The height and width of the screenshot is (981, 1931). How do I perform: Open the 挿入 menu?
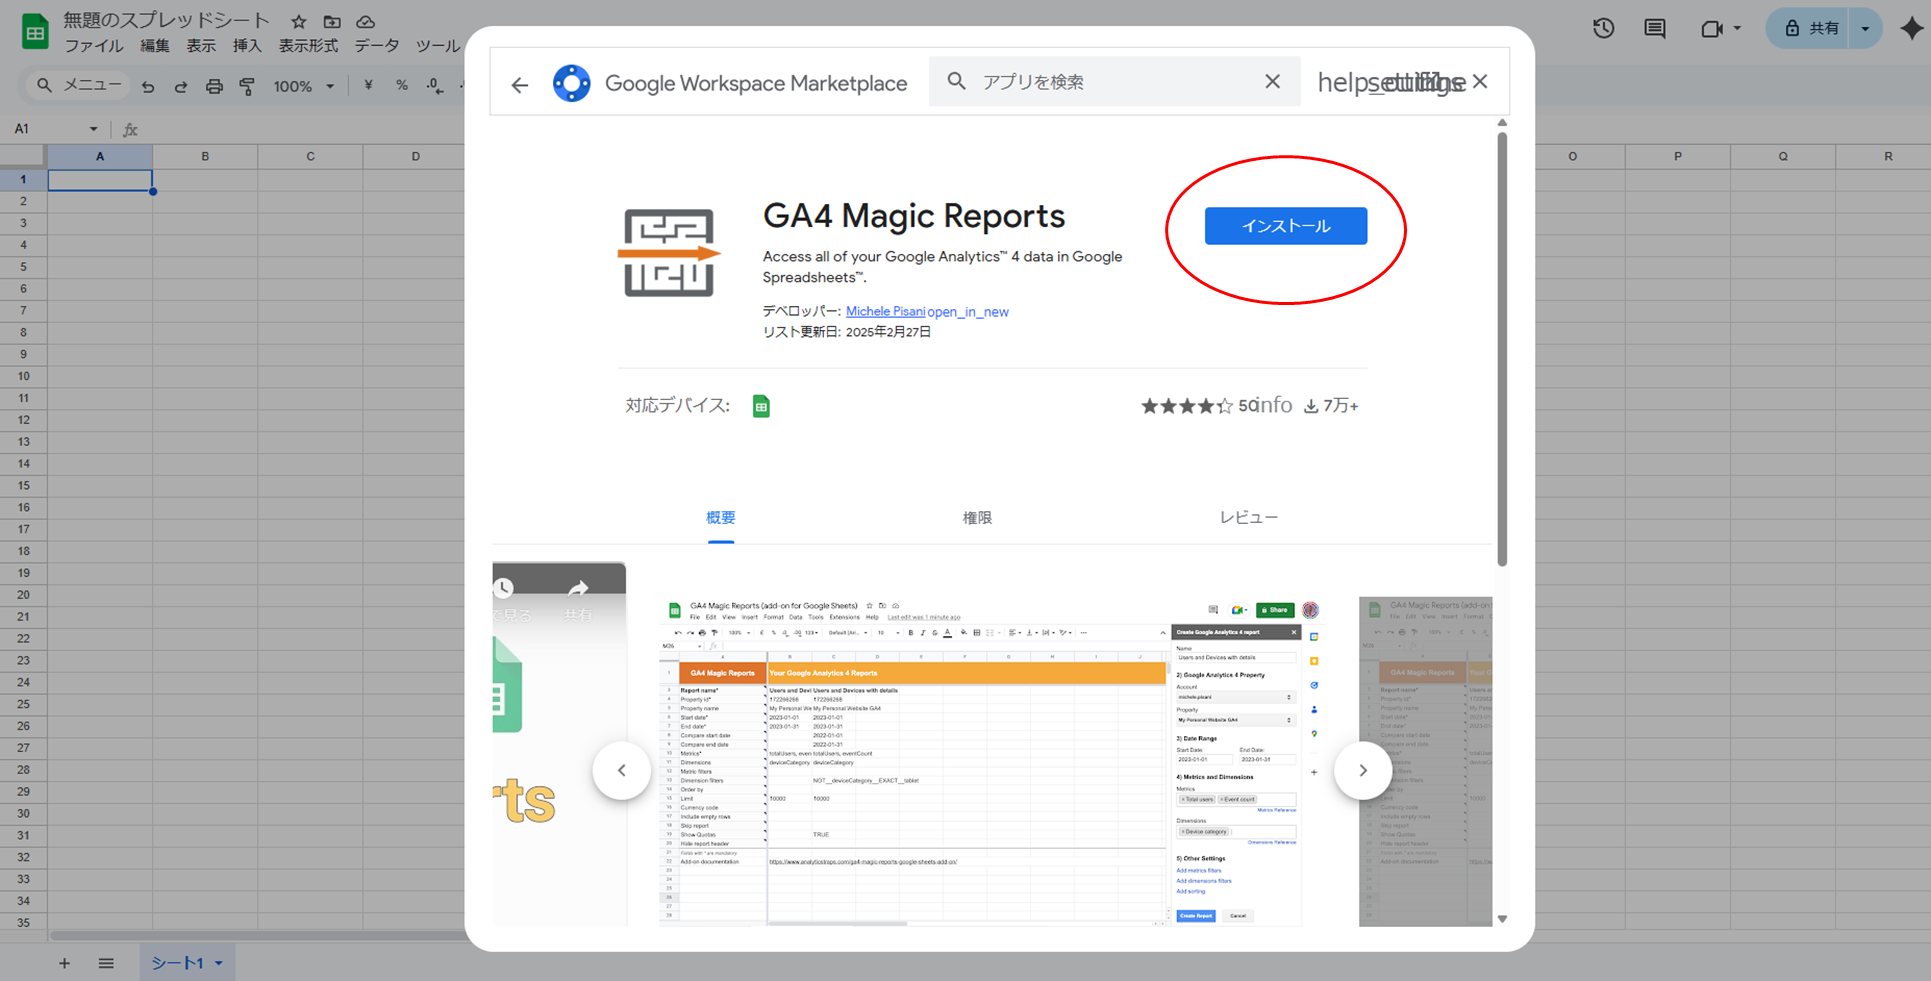pyautogui.click(x=247, y=46)
